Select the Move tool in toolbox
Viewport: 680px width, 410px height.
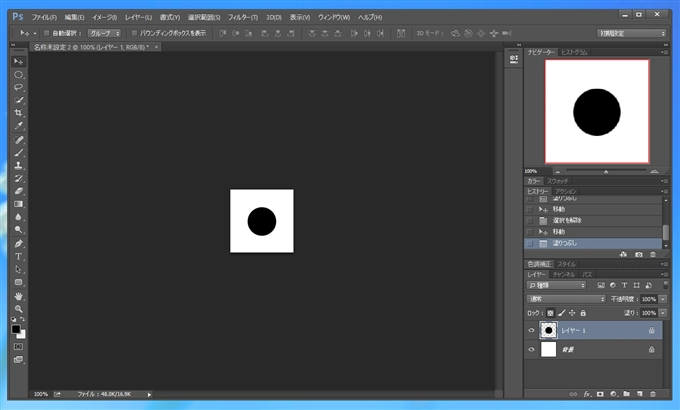coord(18,62)
